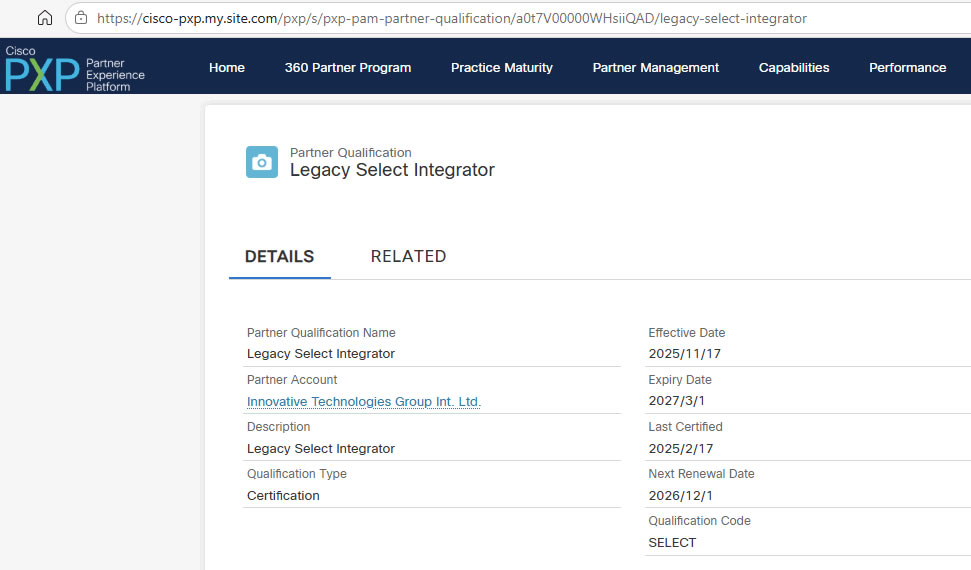Open the Performance navigation item
Viewport: 971px width, 570px height.
tap(907, 68)
